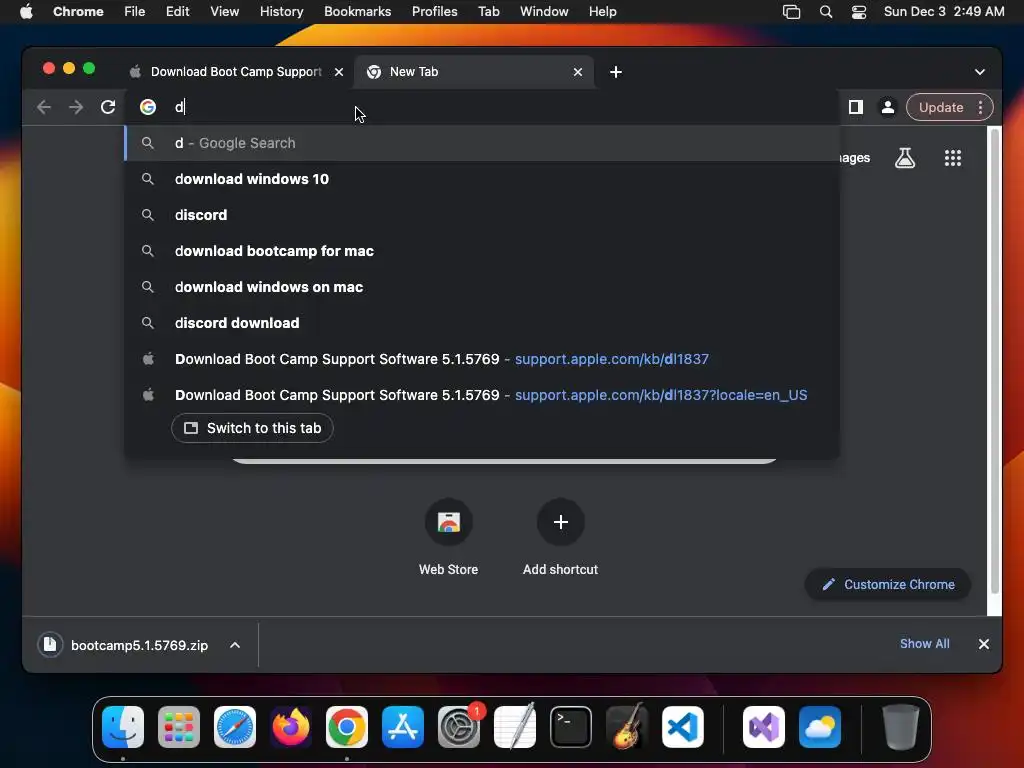Go forward with the forward arrow
1024x768 pixels.
pyautogui.click(x=76, y=107)
